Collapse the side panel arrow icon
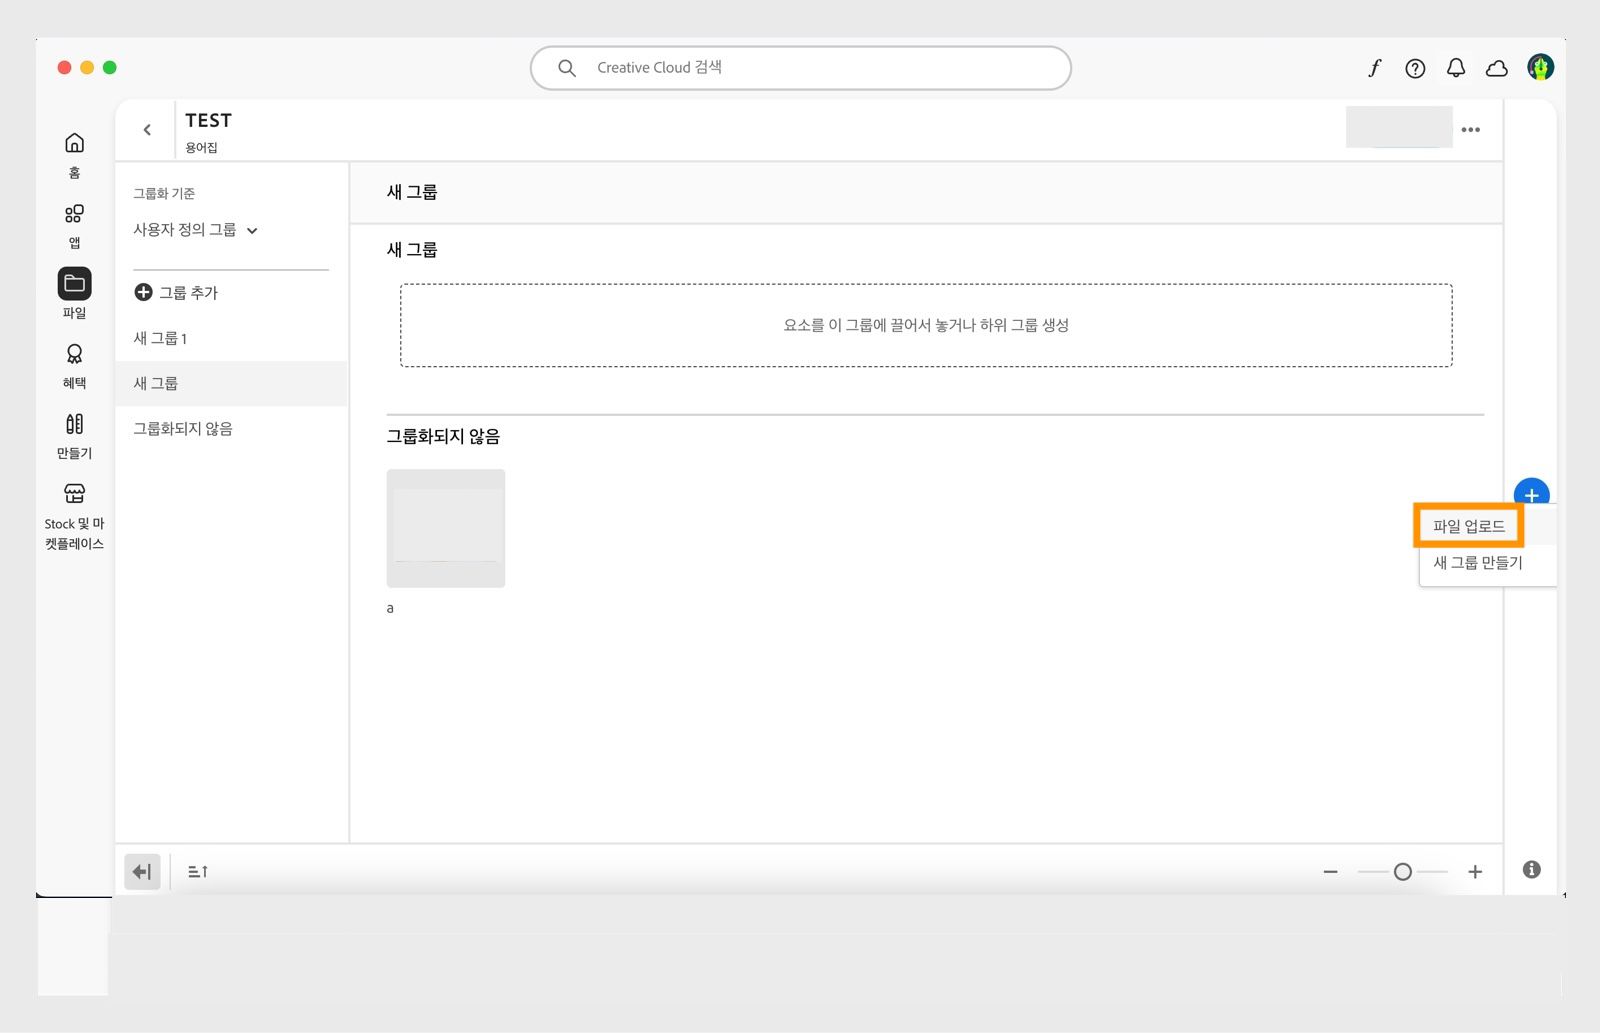Image resolution: width=1600 pixels, height=1033 pixels. 142,872
